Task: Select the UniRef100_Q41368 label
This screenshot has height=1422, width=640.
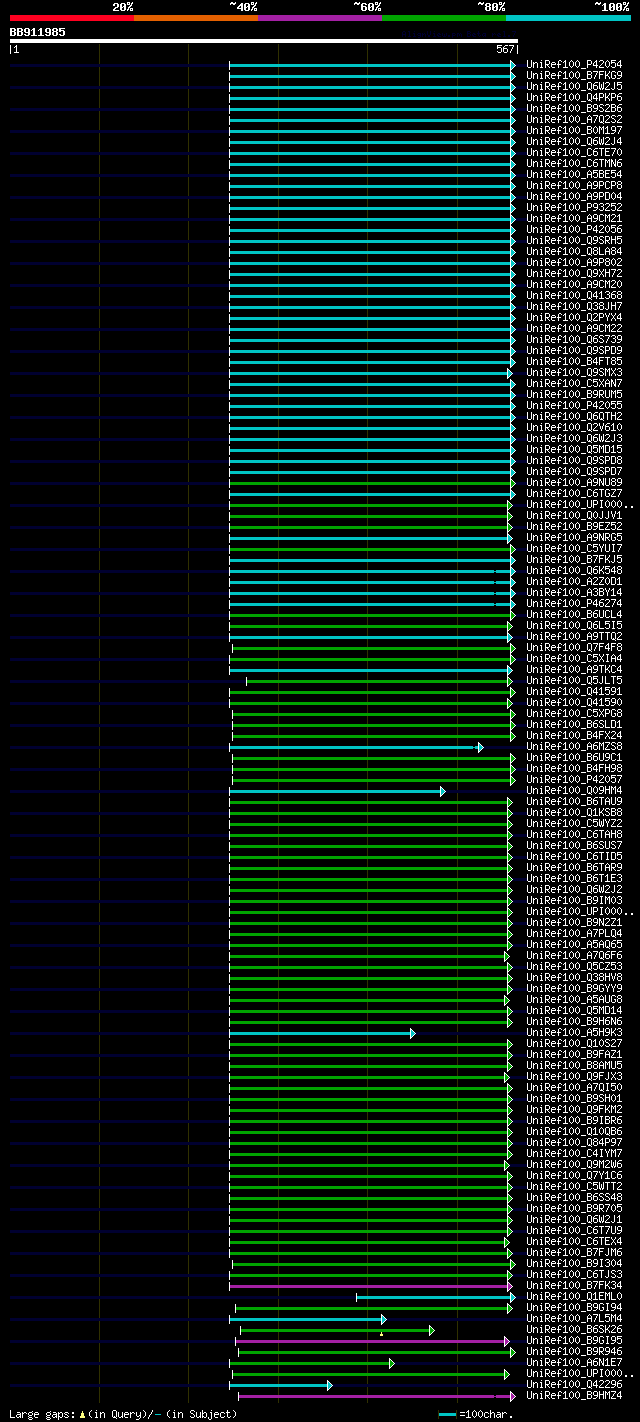Action: (574, 296)
